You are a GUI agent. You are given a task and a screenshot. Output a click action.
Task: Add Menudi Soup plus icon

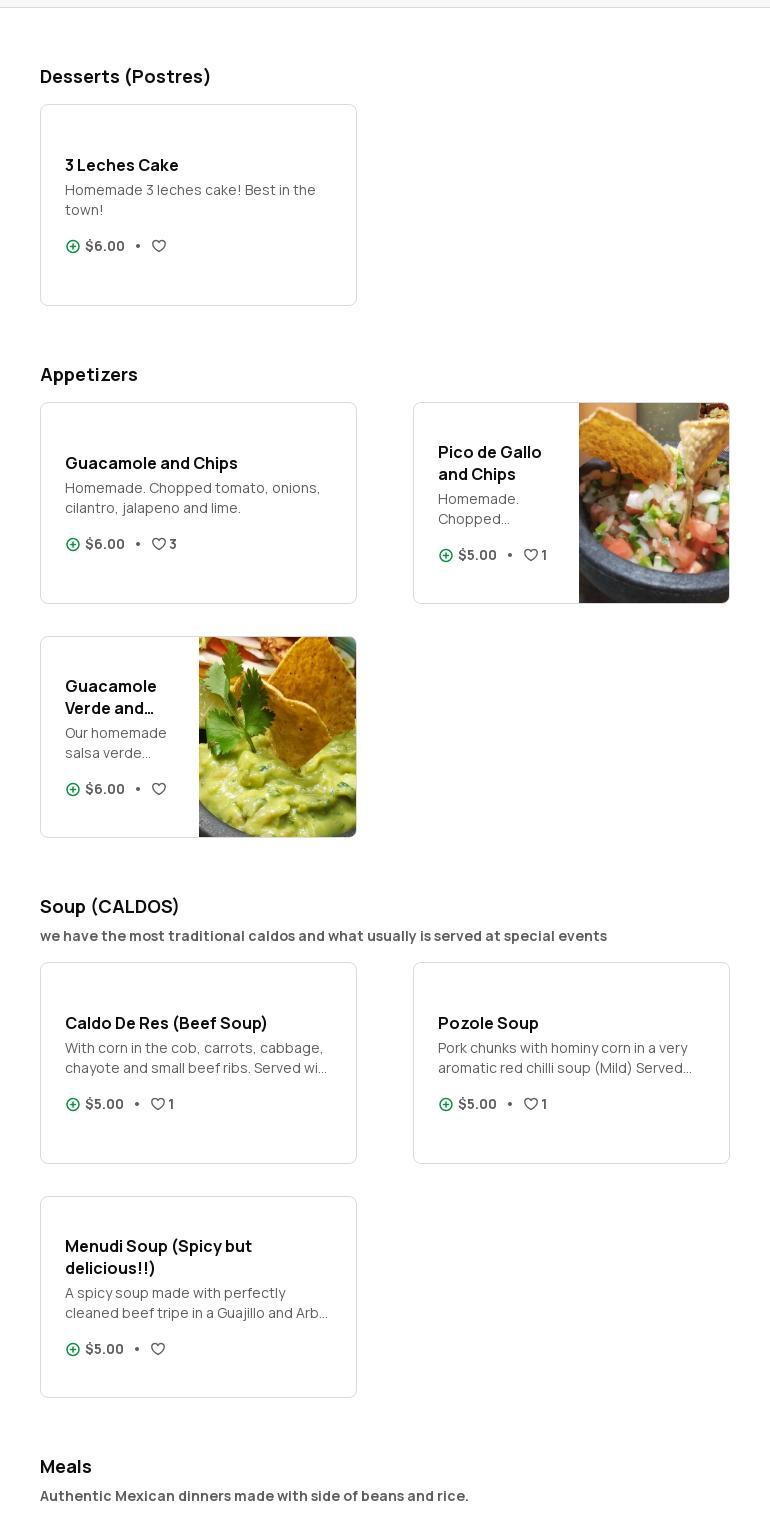pos(73,1349)
